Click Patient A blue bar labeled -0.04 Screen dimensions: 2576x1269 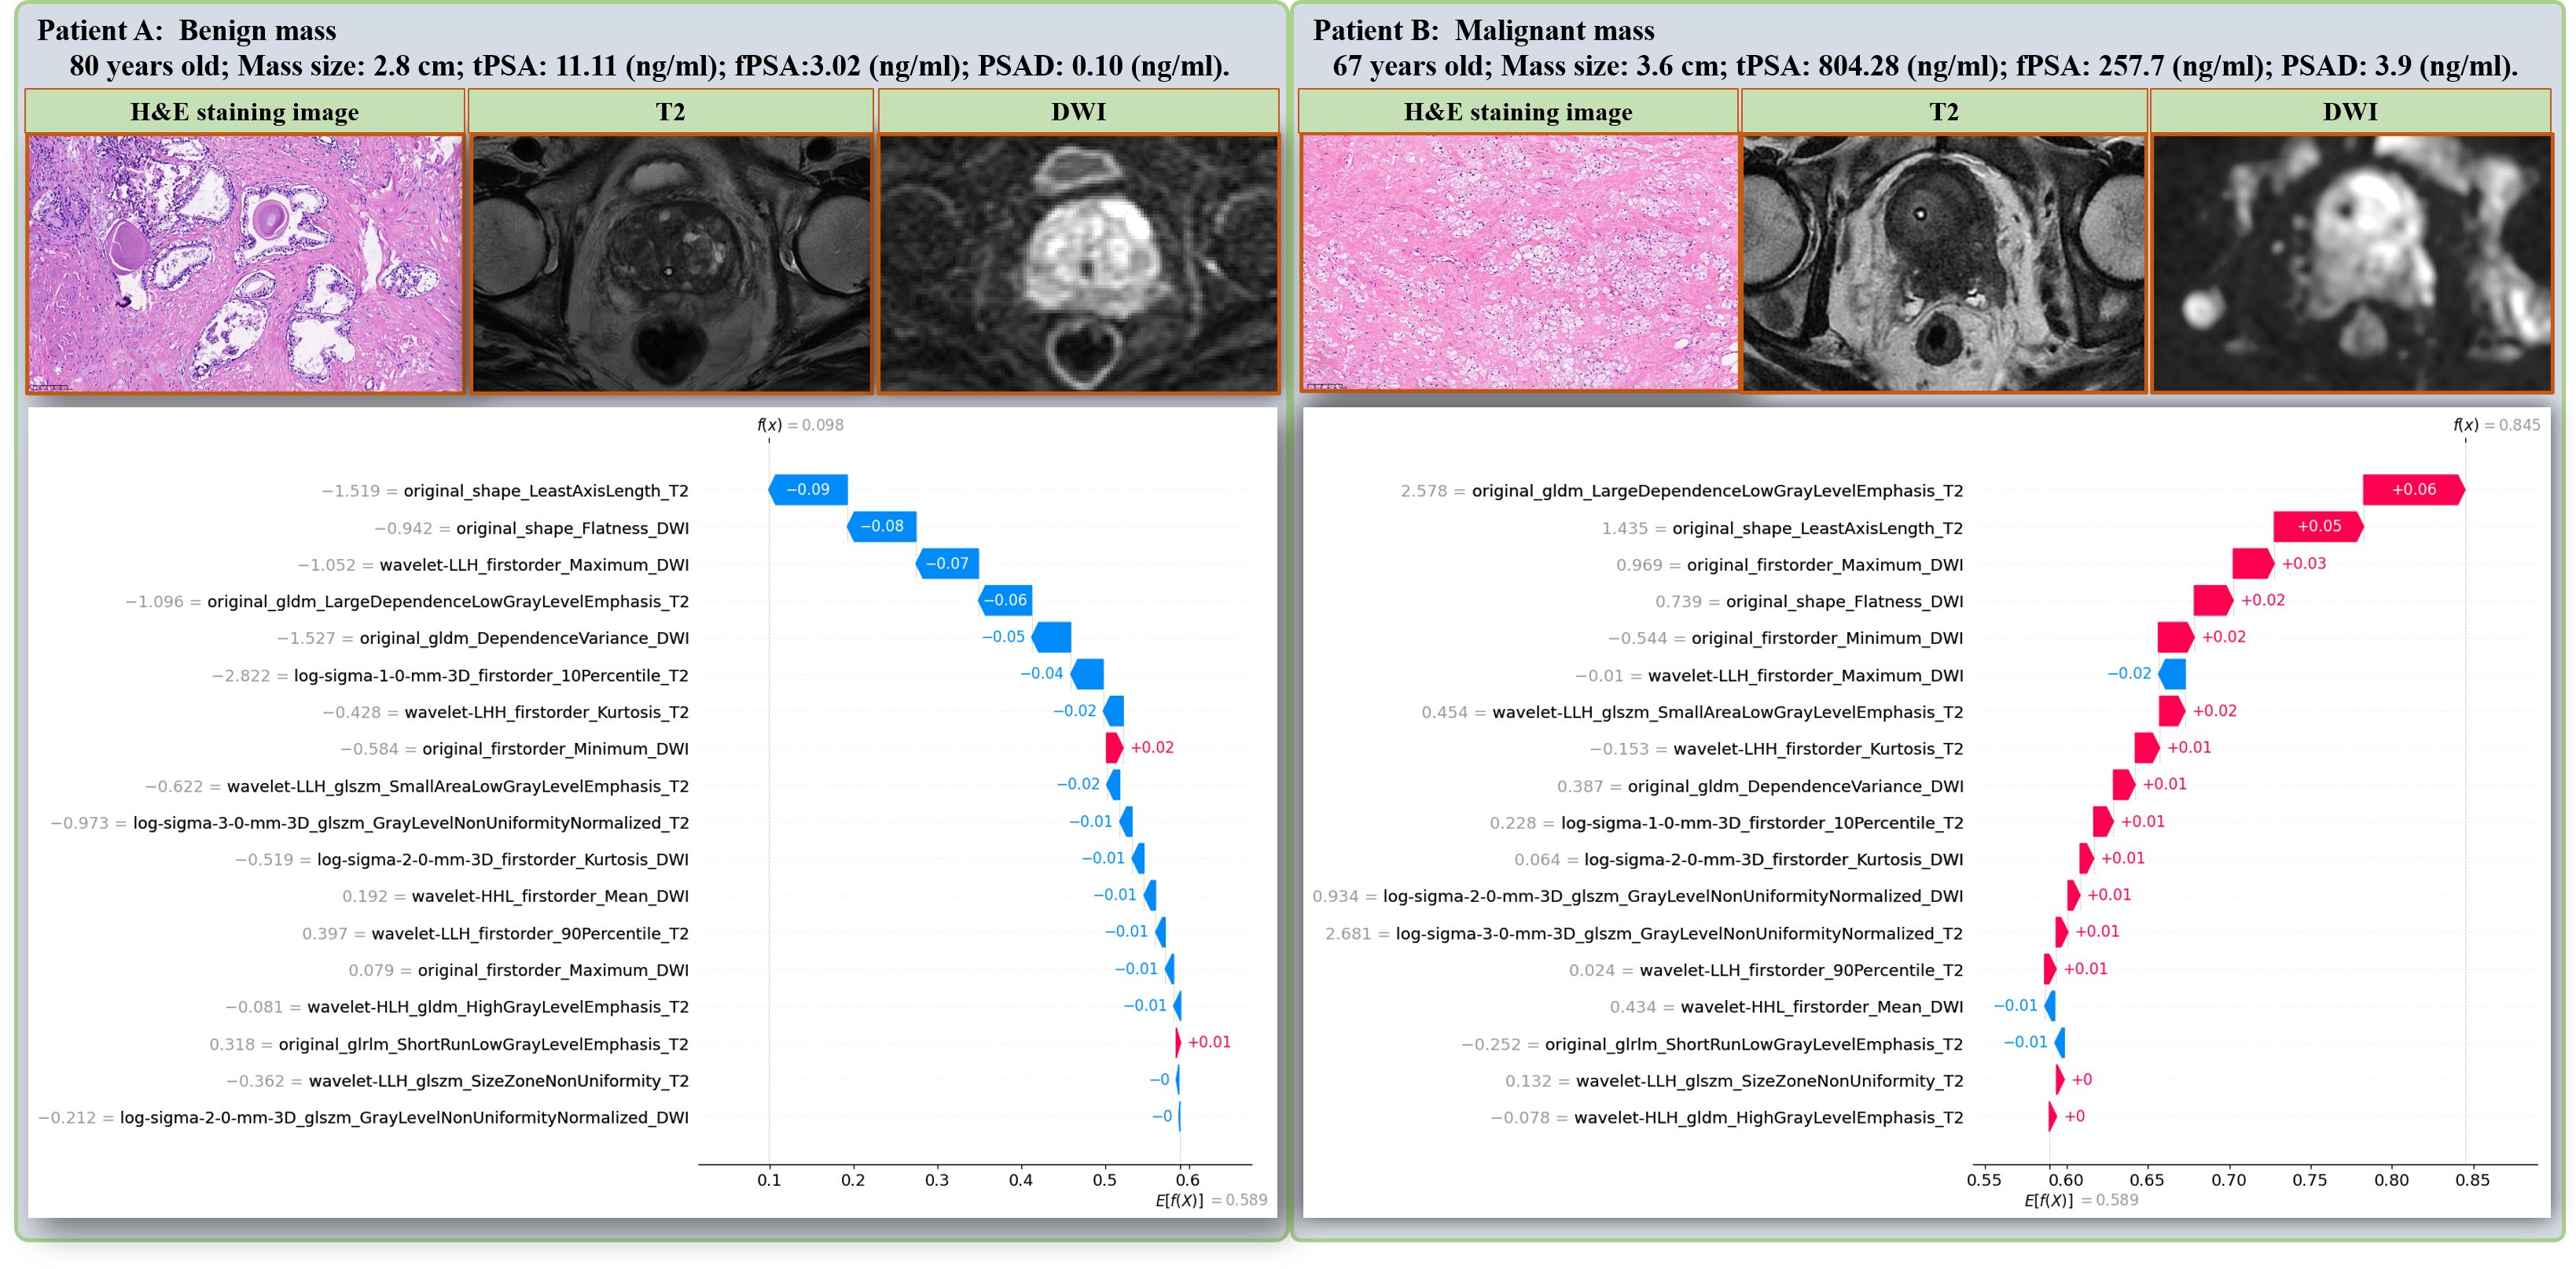click(x=1087, y=674)
